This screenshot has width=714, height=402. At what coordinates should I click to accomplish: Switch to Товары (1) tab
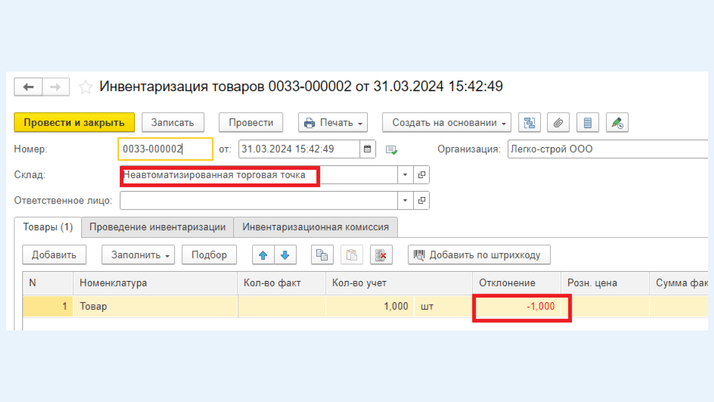48,227
